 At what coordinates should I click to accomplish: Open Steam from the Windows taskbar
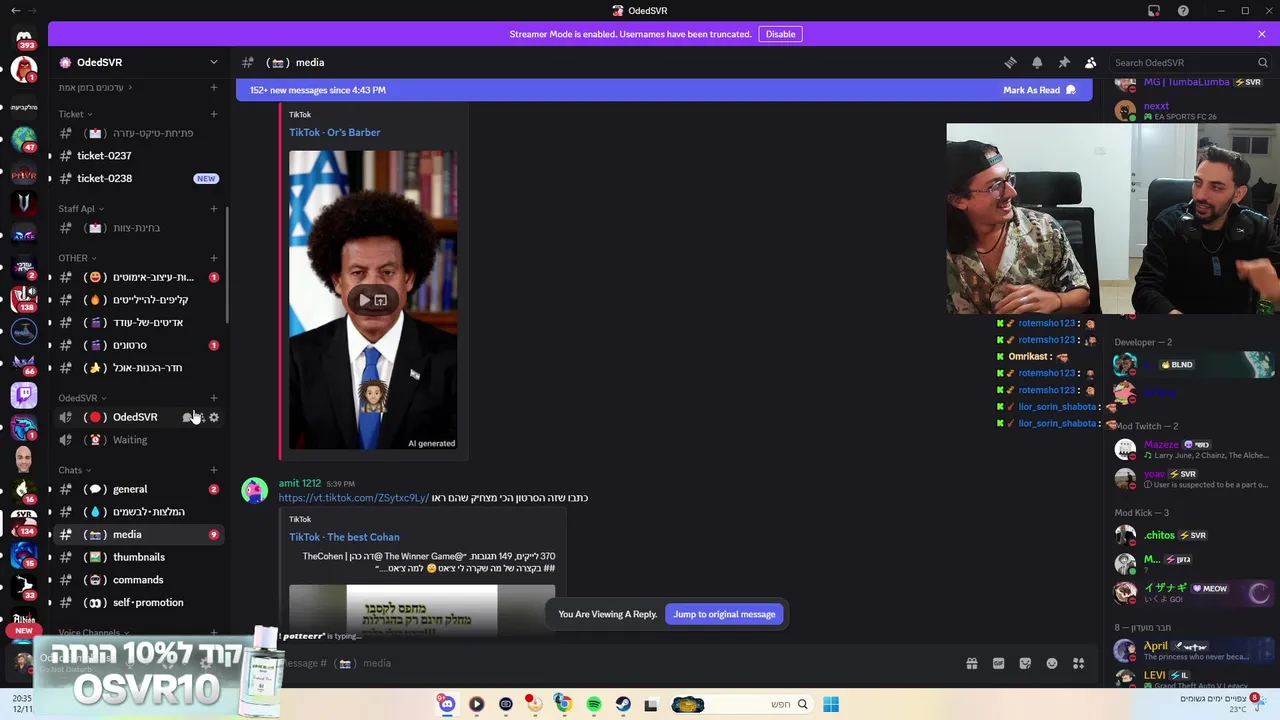[622, 704]
